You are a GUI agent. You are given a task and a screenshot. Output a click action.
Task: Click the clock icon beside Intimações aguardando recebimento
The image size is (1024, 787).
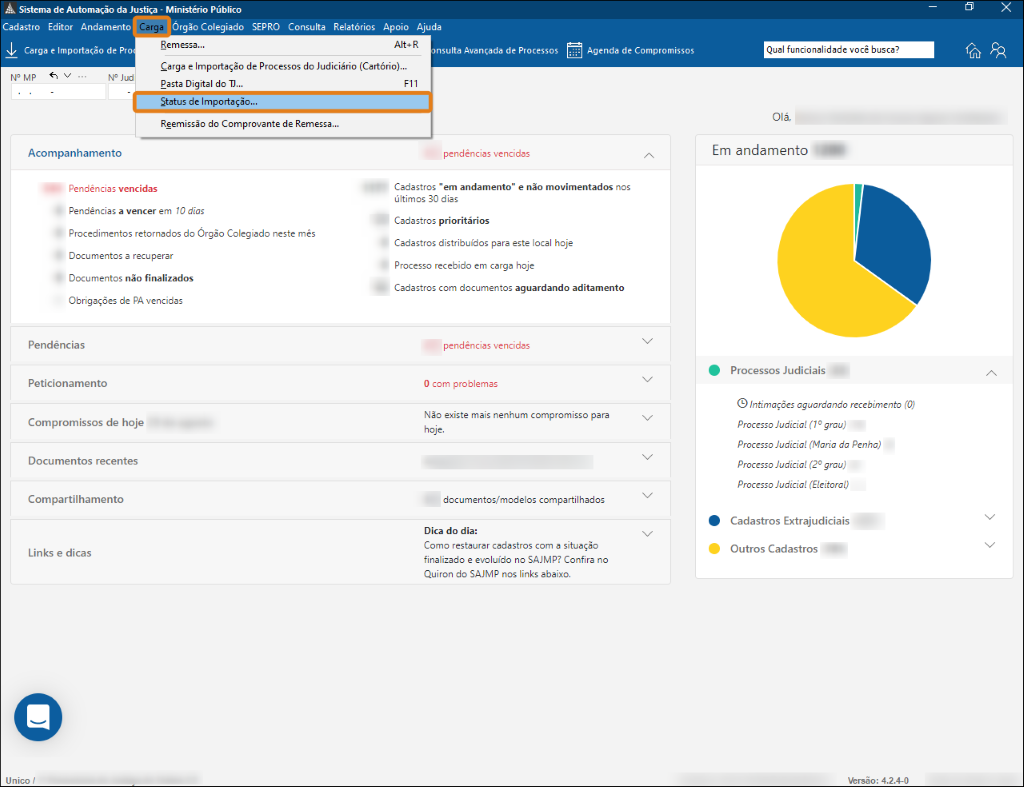[x=742, y=404]
